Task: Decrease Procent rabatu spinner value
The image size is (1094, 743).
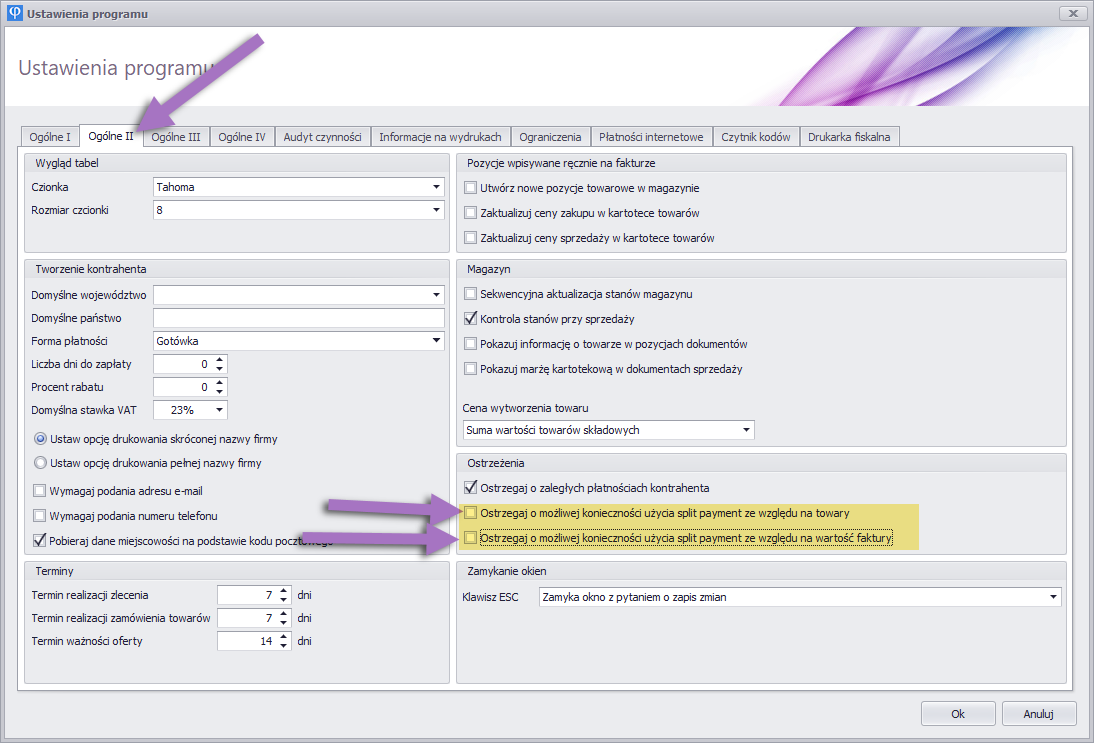Action: click(x=220, y=391)
